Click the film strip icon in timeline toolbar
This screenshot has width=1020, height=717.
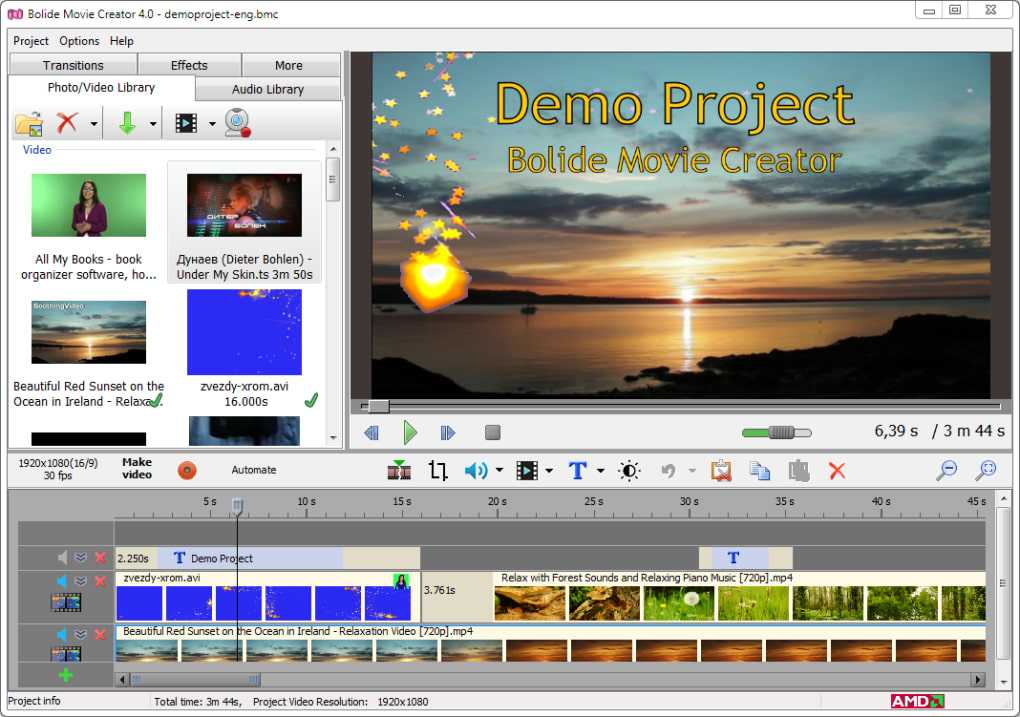click(527, 470)
